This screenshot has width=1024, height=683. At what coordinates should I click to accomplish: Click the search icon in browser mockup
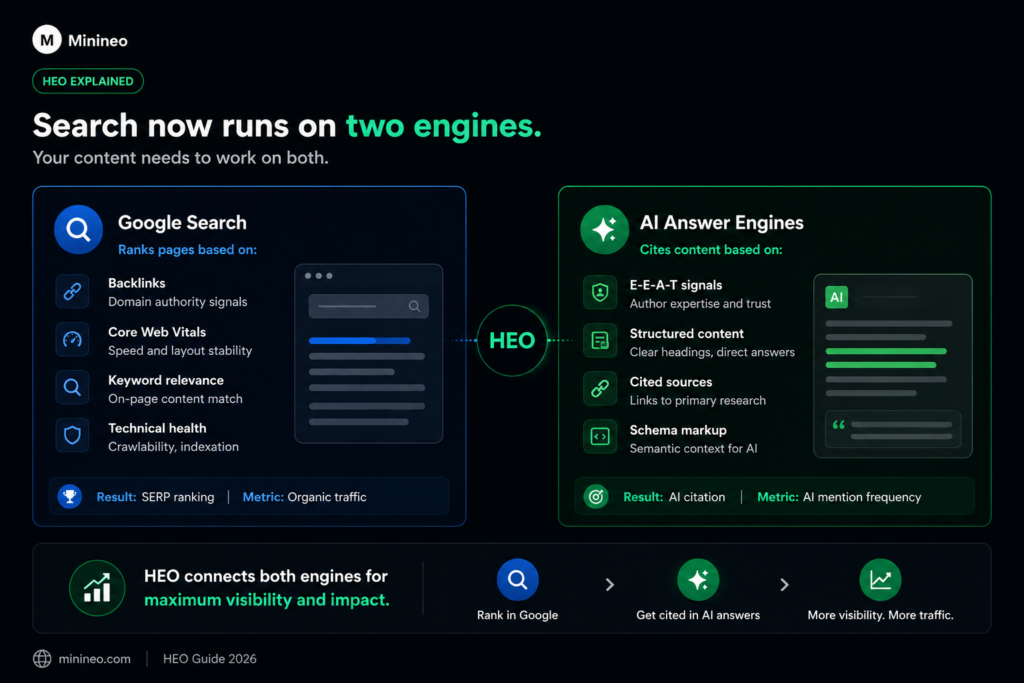414,306
